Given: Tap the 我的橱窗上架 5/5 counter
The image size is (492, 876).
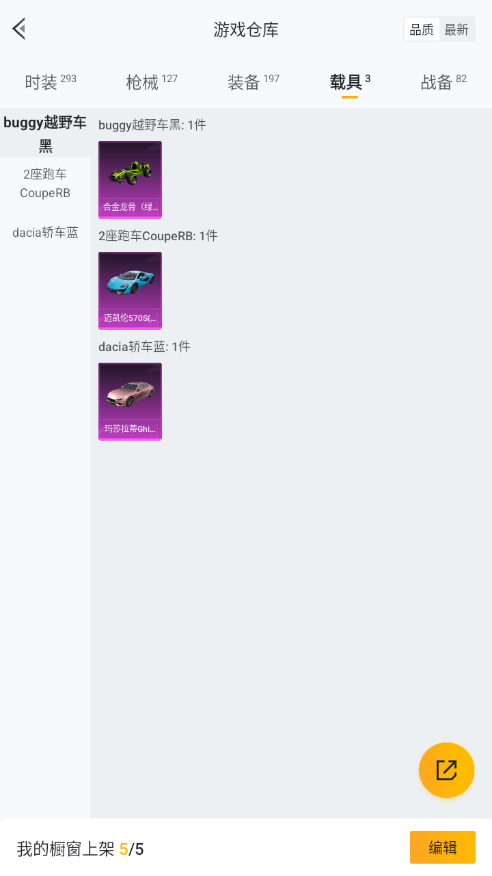Looking at the screenshot, I should [80, 849].
